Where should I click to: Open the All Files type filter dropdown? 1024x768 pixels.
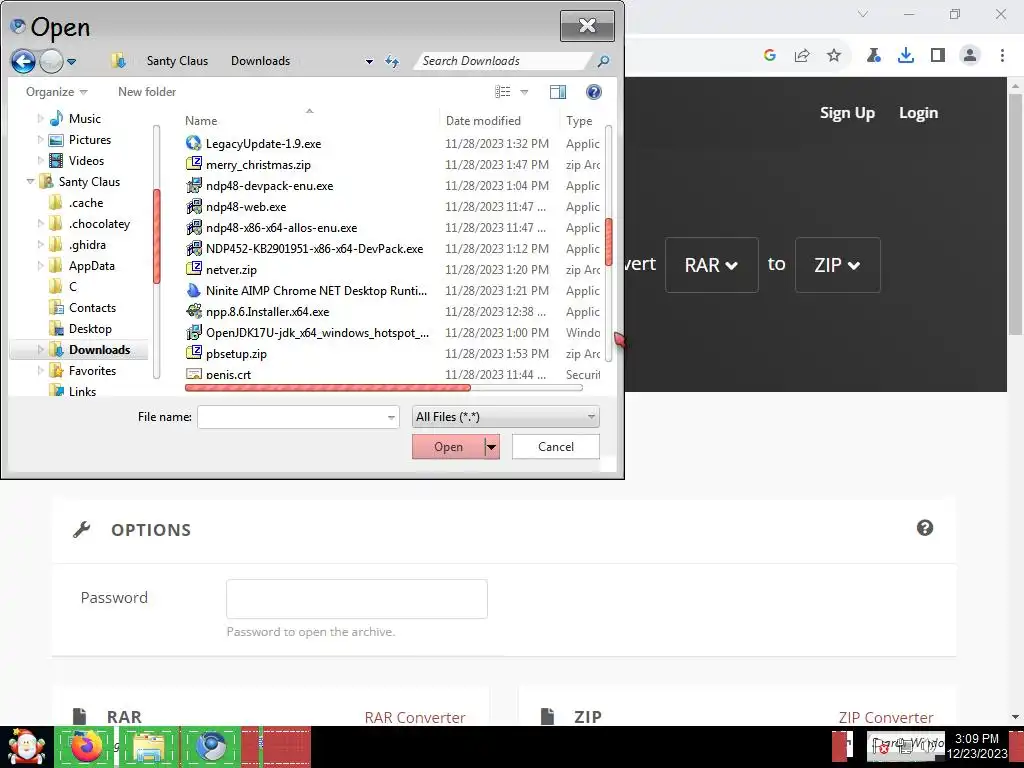coord(505,417)
